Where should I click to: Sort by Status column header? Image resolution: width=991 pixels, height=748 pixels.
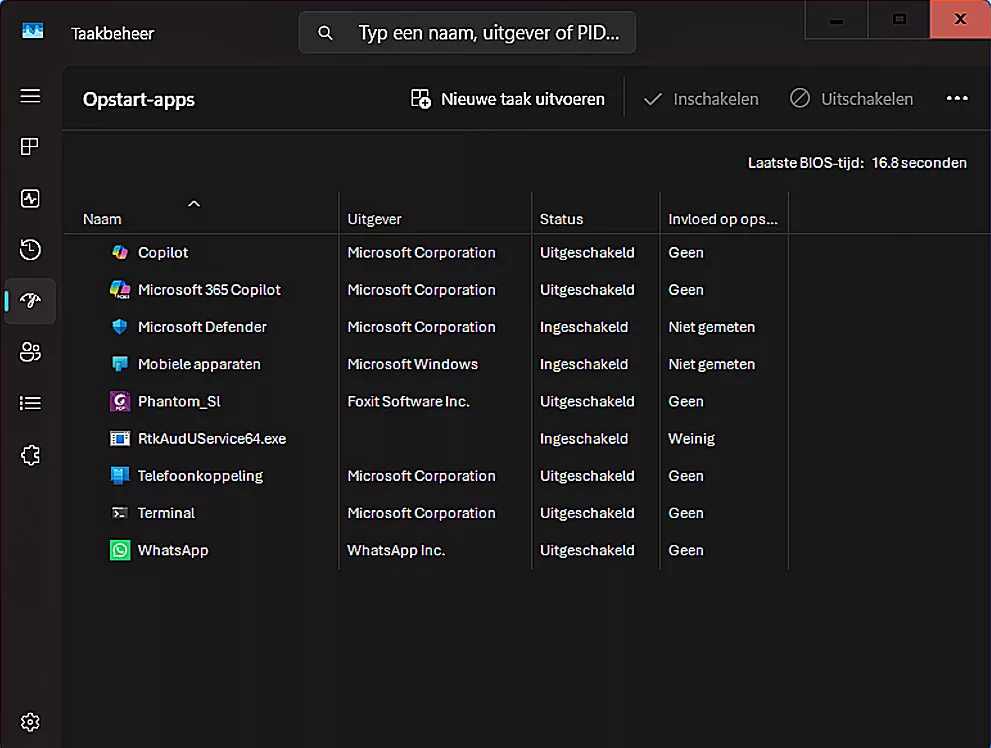pyautogui.click(x=561, y=219)
